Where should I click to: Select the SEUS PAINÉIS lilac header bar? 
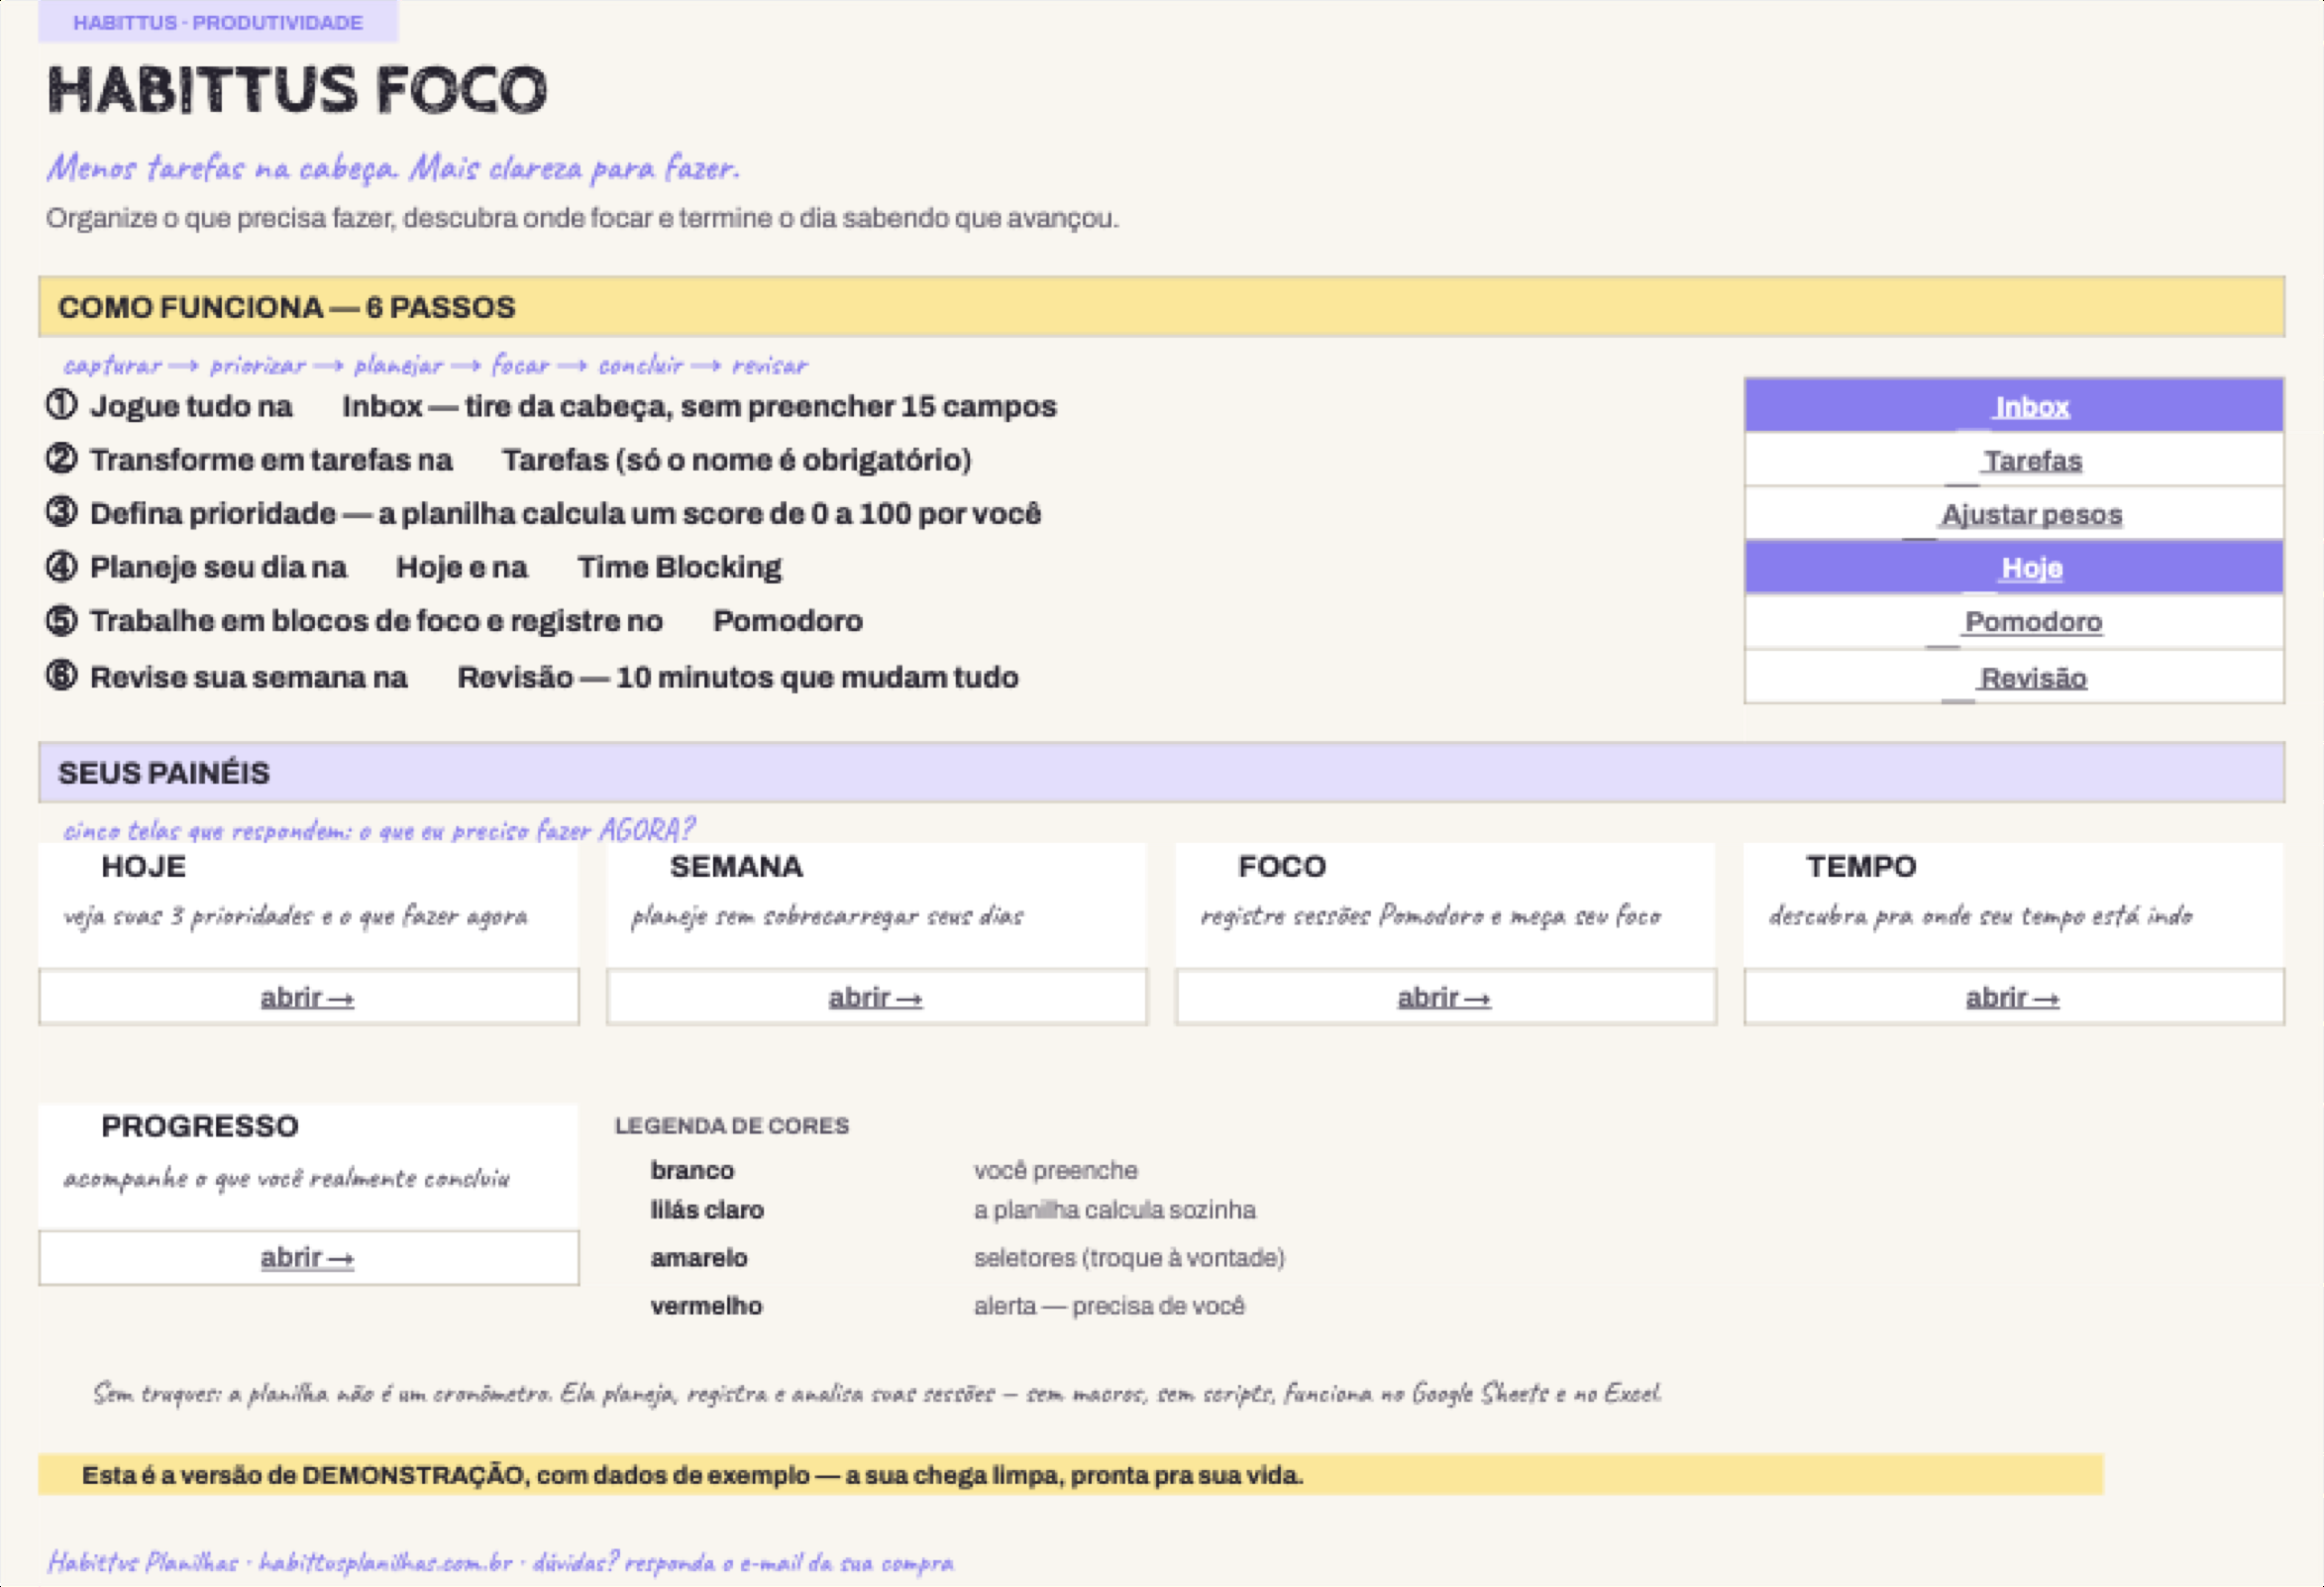(x=1161, y=772)
